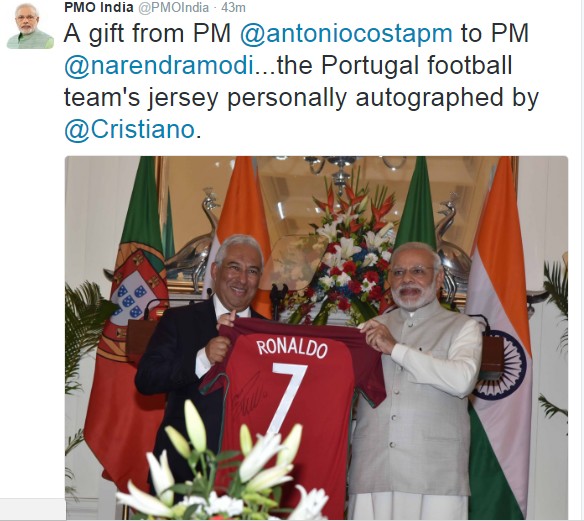Click the number 7 on the jersey

pyautogui.click(x=288, y=397)
